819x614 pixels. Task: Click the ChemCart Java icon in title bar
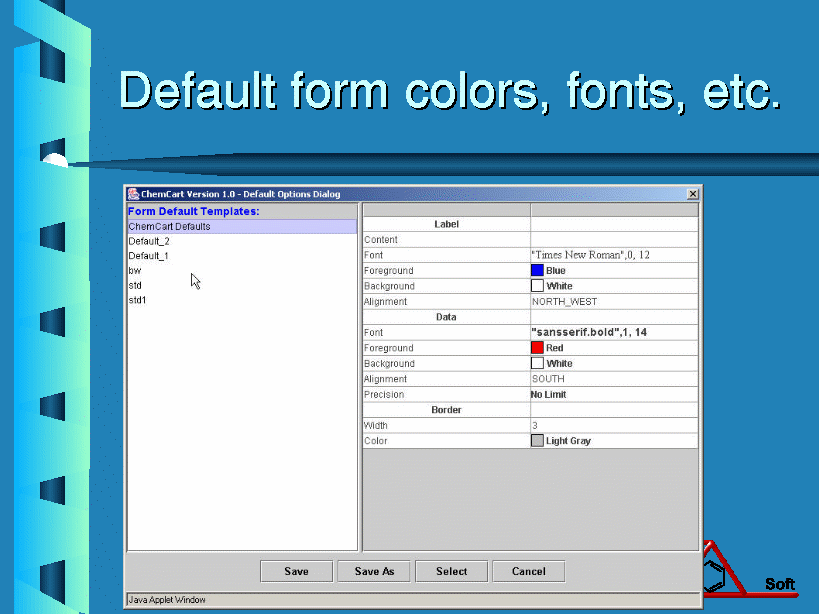point(134,194)
